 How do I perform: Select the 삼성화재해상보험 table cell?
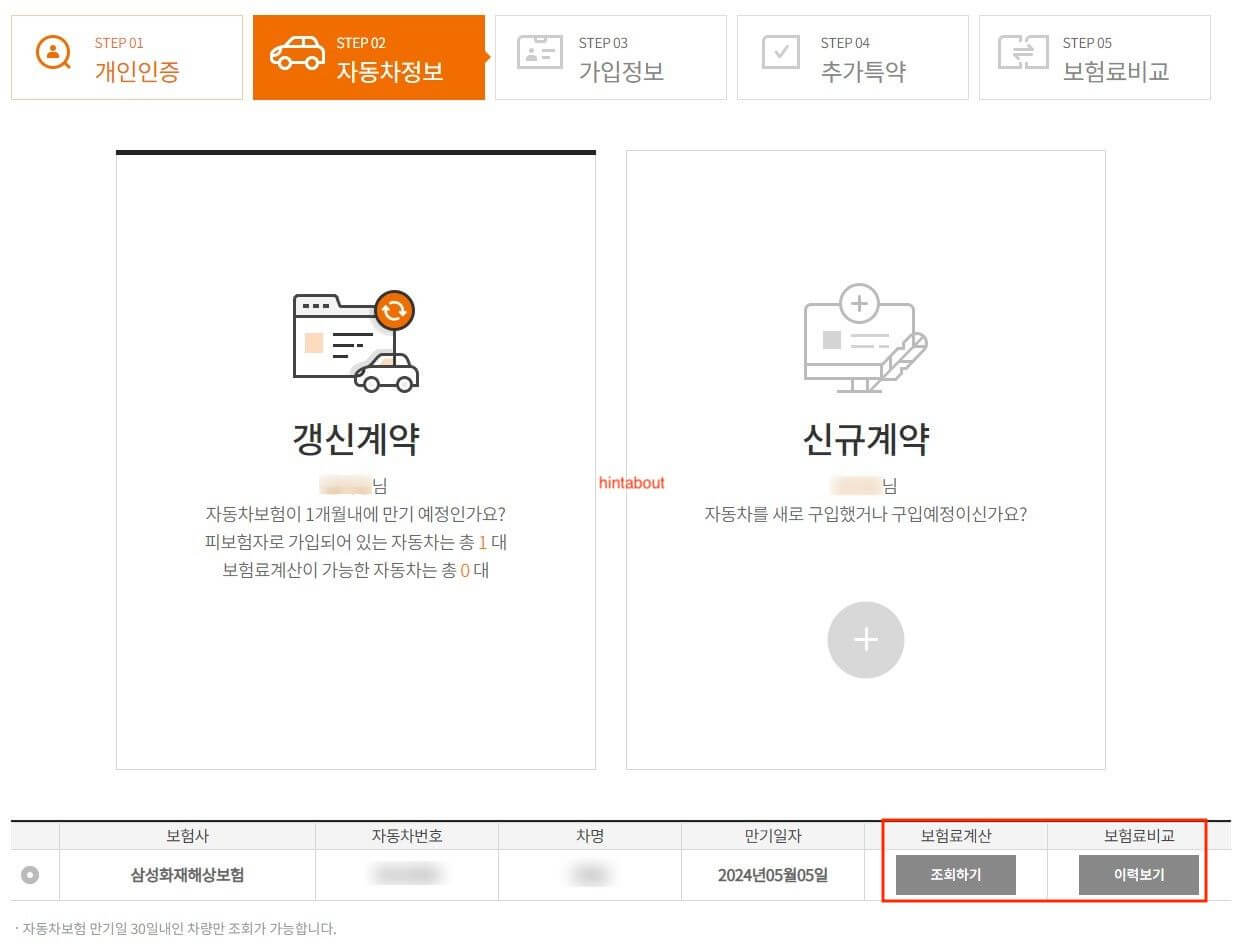pyautogui.click(x=187, y=875)
